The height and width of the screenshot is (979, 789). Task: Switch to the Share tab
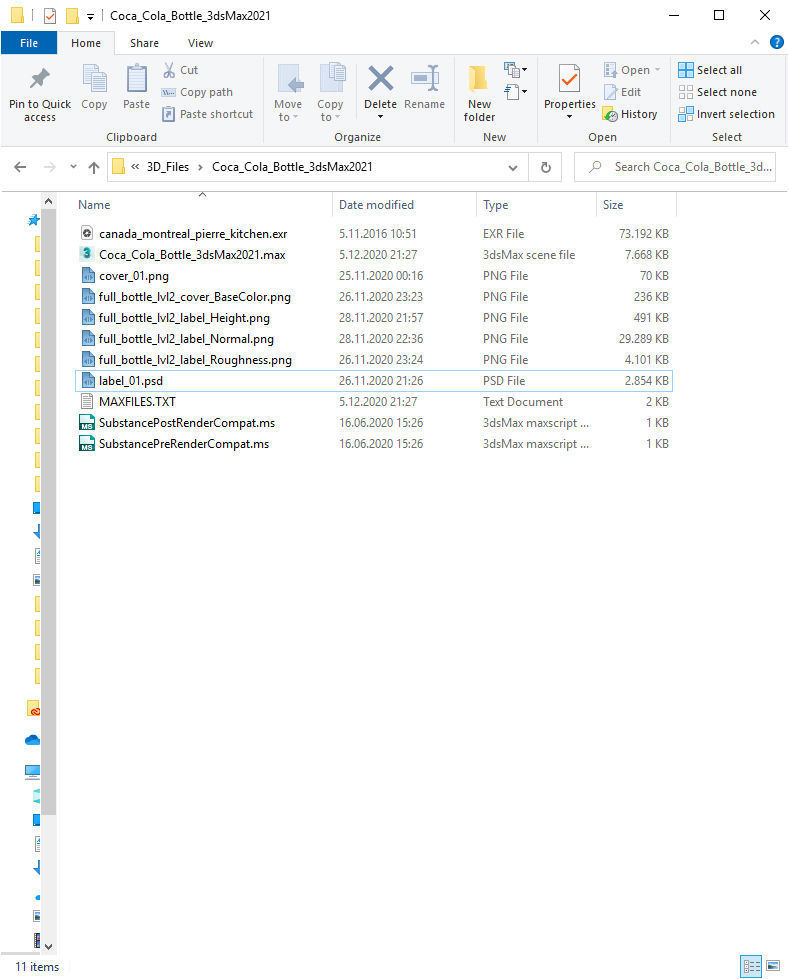pos(144,43)
